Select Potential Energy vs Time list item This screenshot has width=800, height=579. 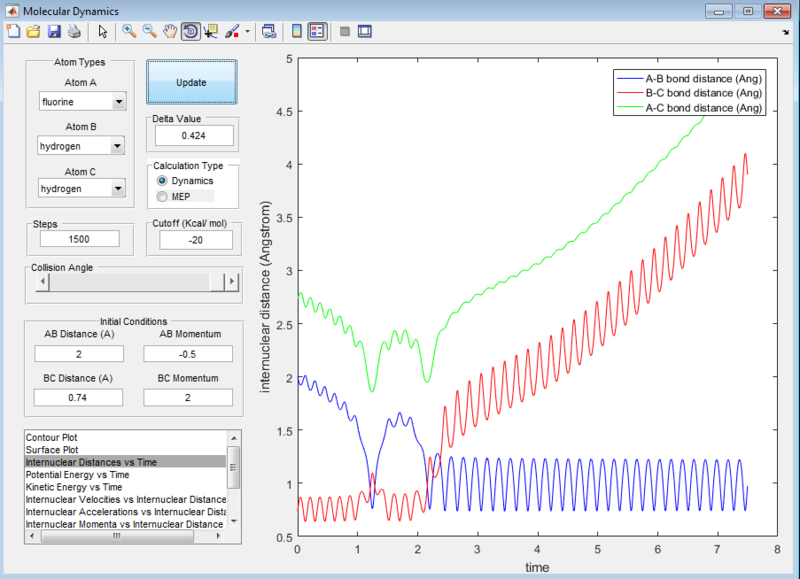[x=78, y=475]
